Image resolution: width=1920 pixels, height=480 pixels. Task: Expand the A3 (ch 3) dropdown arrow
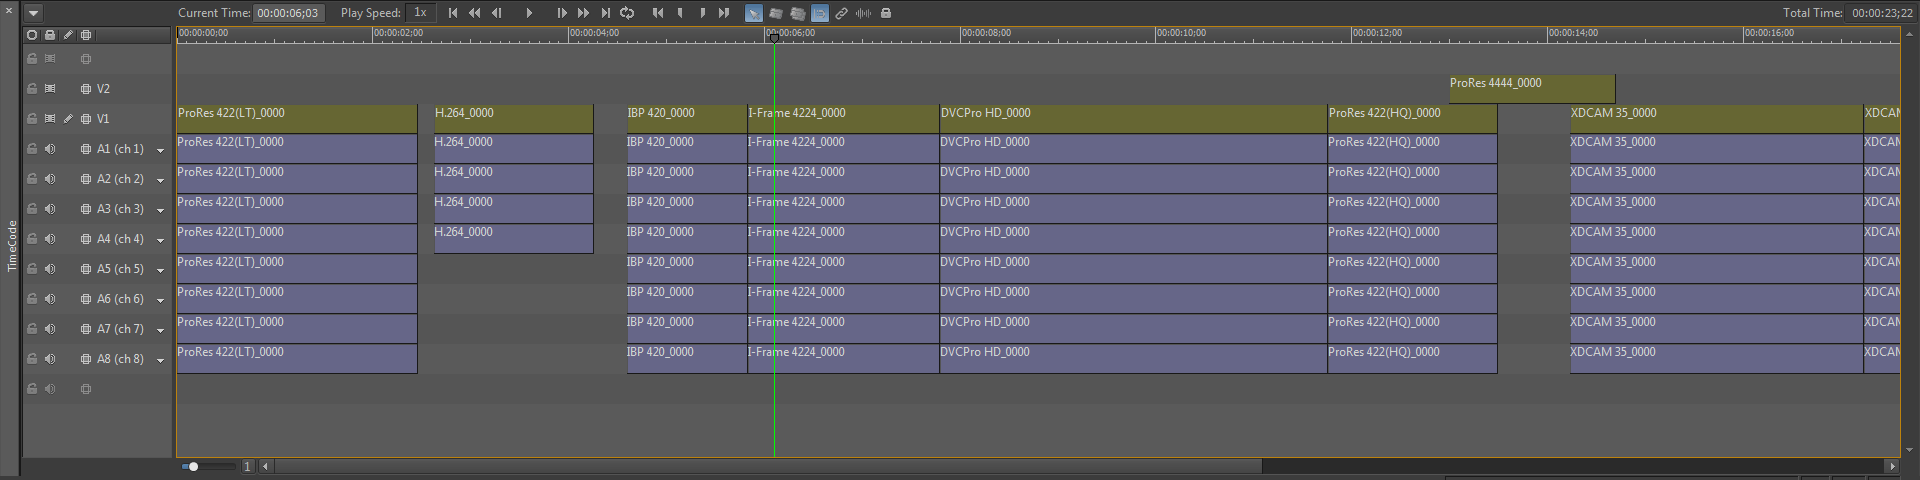tap(160, 211)
